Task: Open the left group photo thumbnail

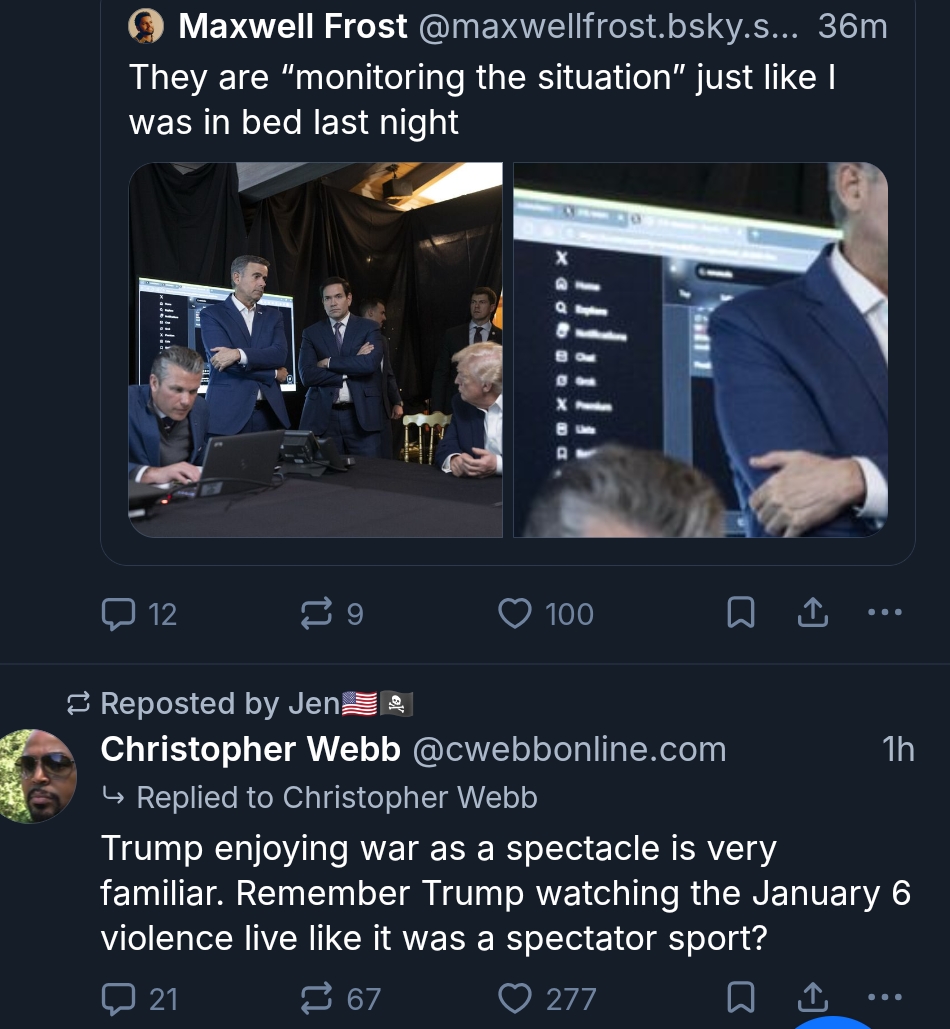Action: [x=315, y=350]
